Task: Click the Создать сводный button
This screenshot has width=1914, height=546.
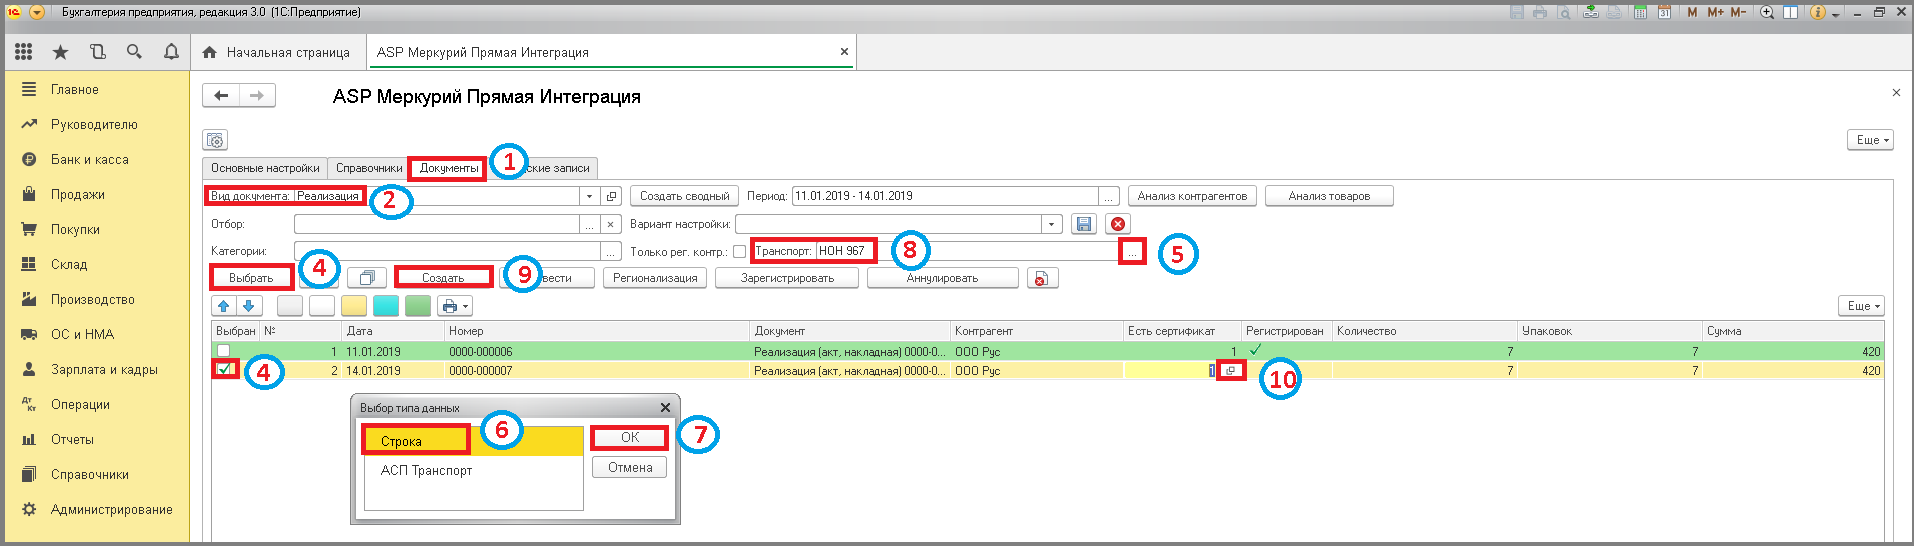Action: point(685,196)
